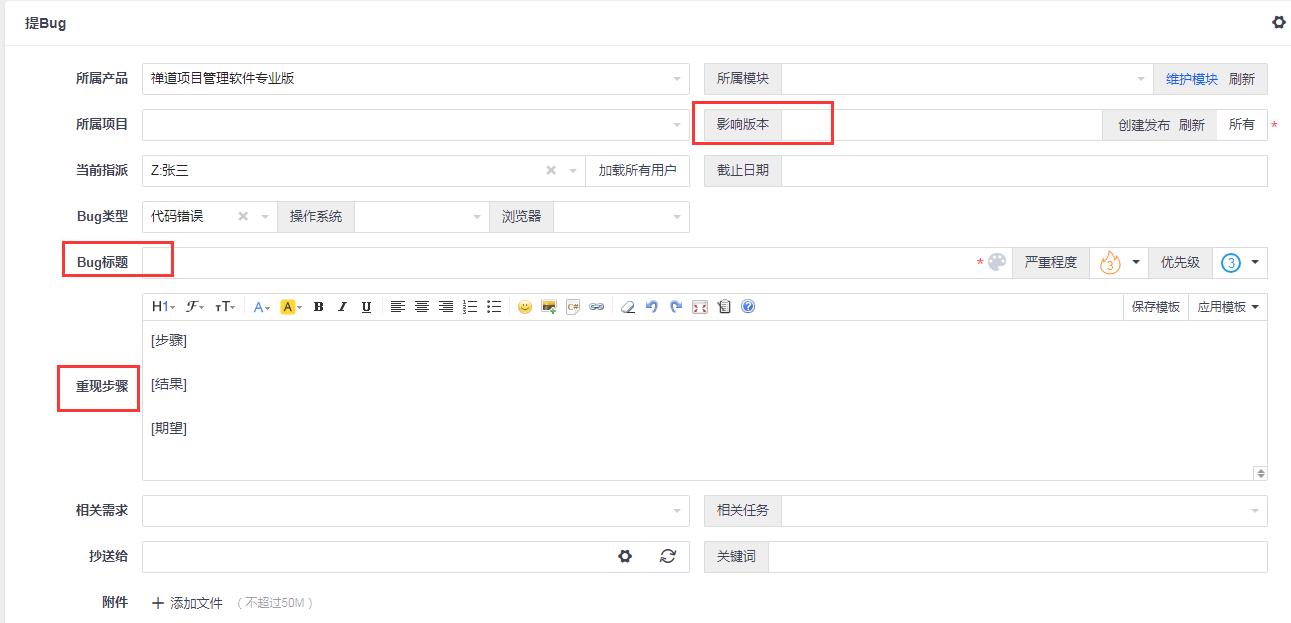Add hyperlink using the link icon
This screenshot has width=1291, height=623.
[x=597, y=307]
